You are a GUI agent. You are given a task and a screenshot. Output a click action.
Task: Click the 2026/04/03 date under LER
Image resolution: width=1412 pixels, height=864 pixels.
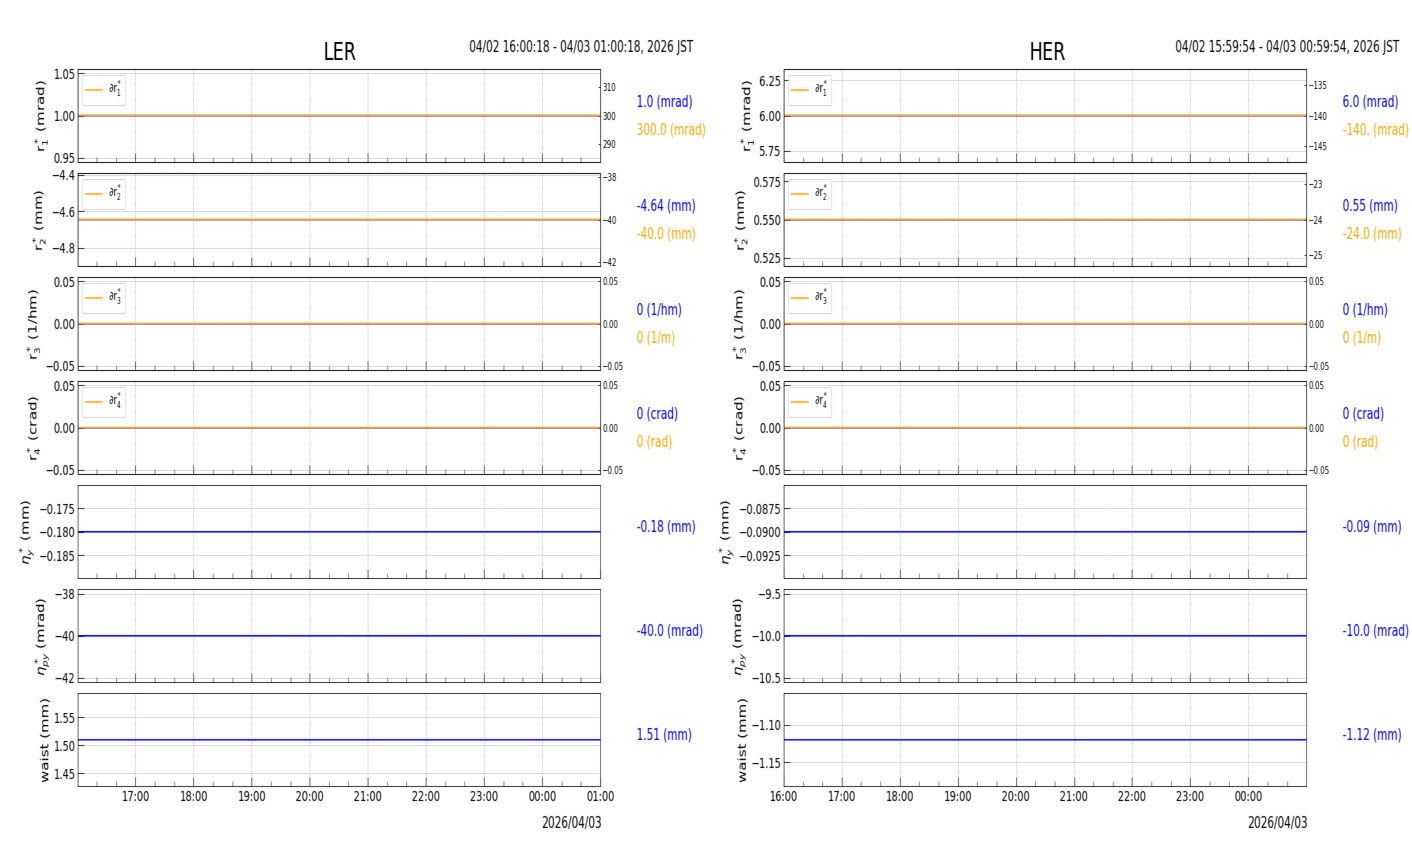pos(572,823)
